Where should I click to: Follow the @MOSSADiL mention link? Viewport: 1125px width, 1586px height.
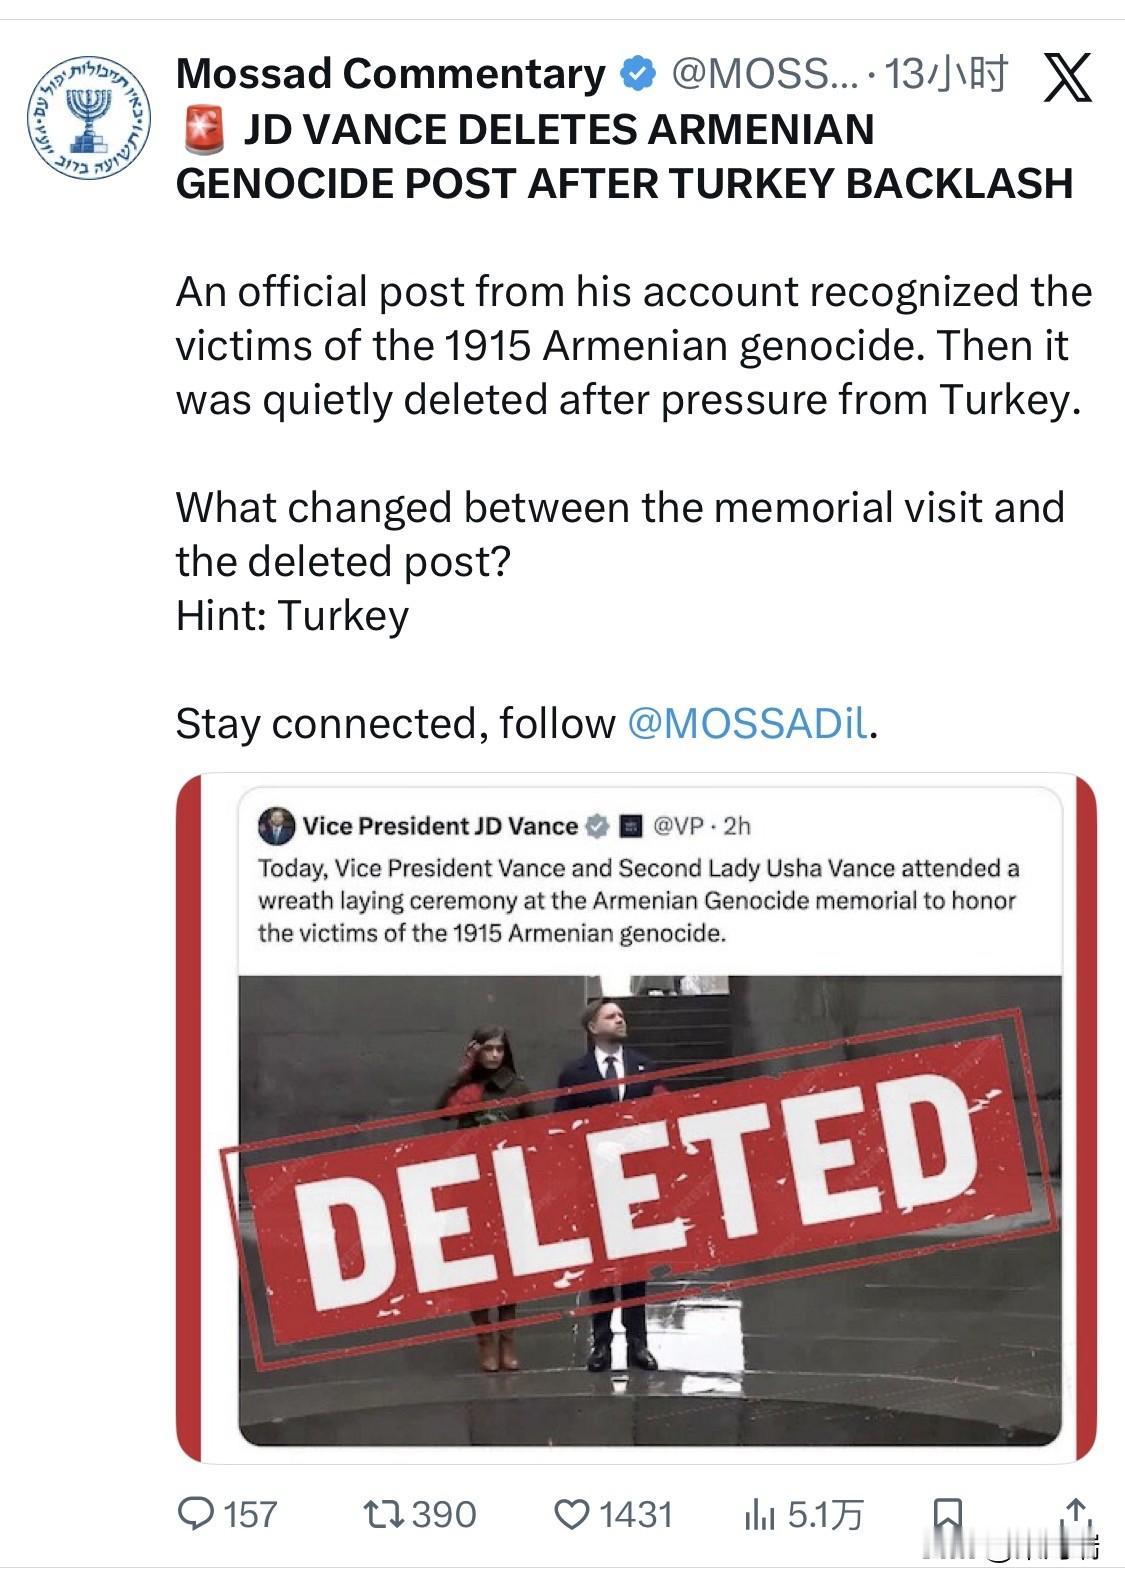747,723
